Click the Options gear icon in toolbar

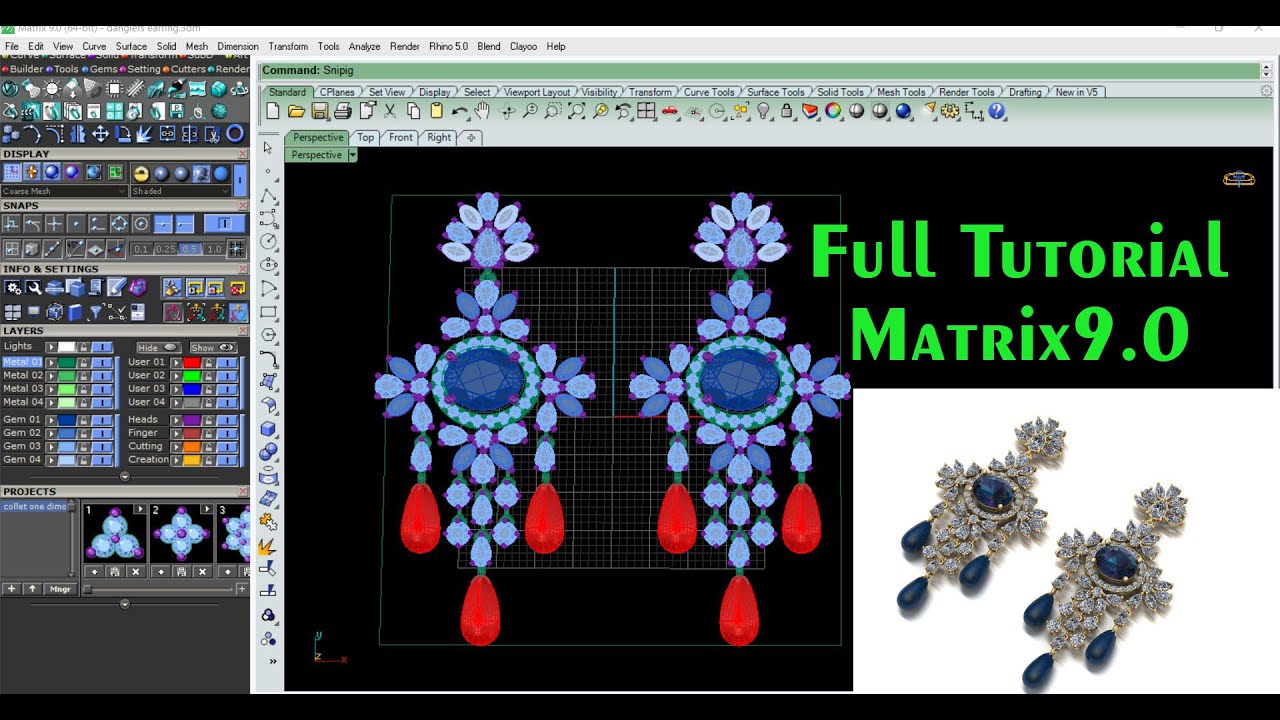click(950, 111)
